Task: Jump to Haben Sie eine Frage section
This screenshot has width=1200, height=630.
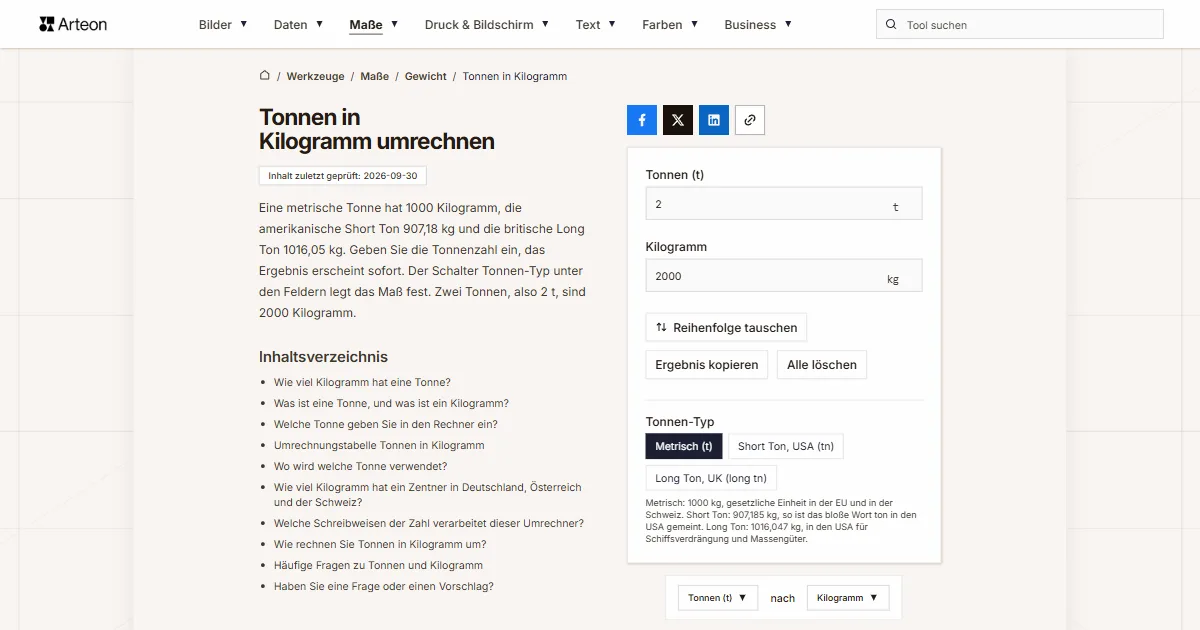Action: tap(384, 586)
